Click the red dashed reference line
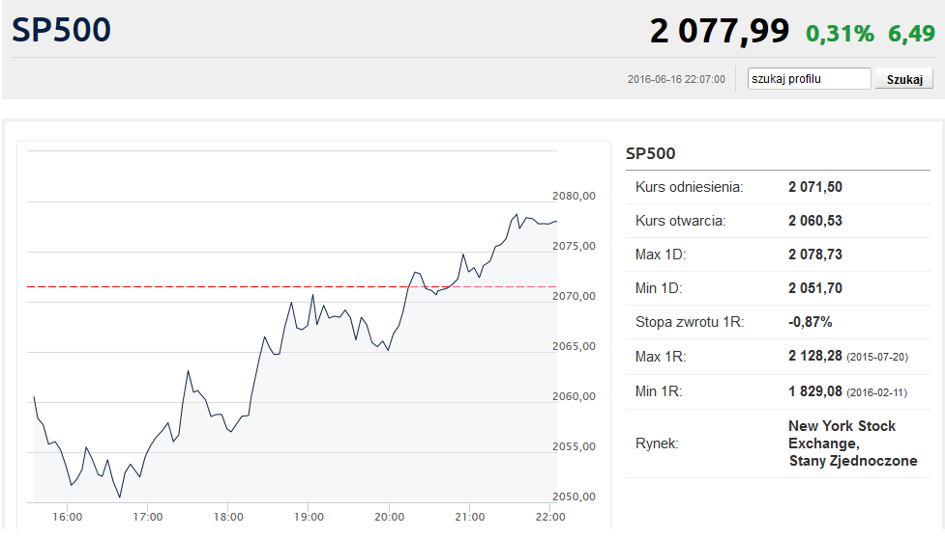This screenshot has height=537, width=945. pyautogui.click(x=292, y=286)
